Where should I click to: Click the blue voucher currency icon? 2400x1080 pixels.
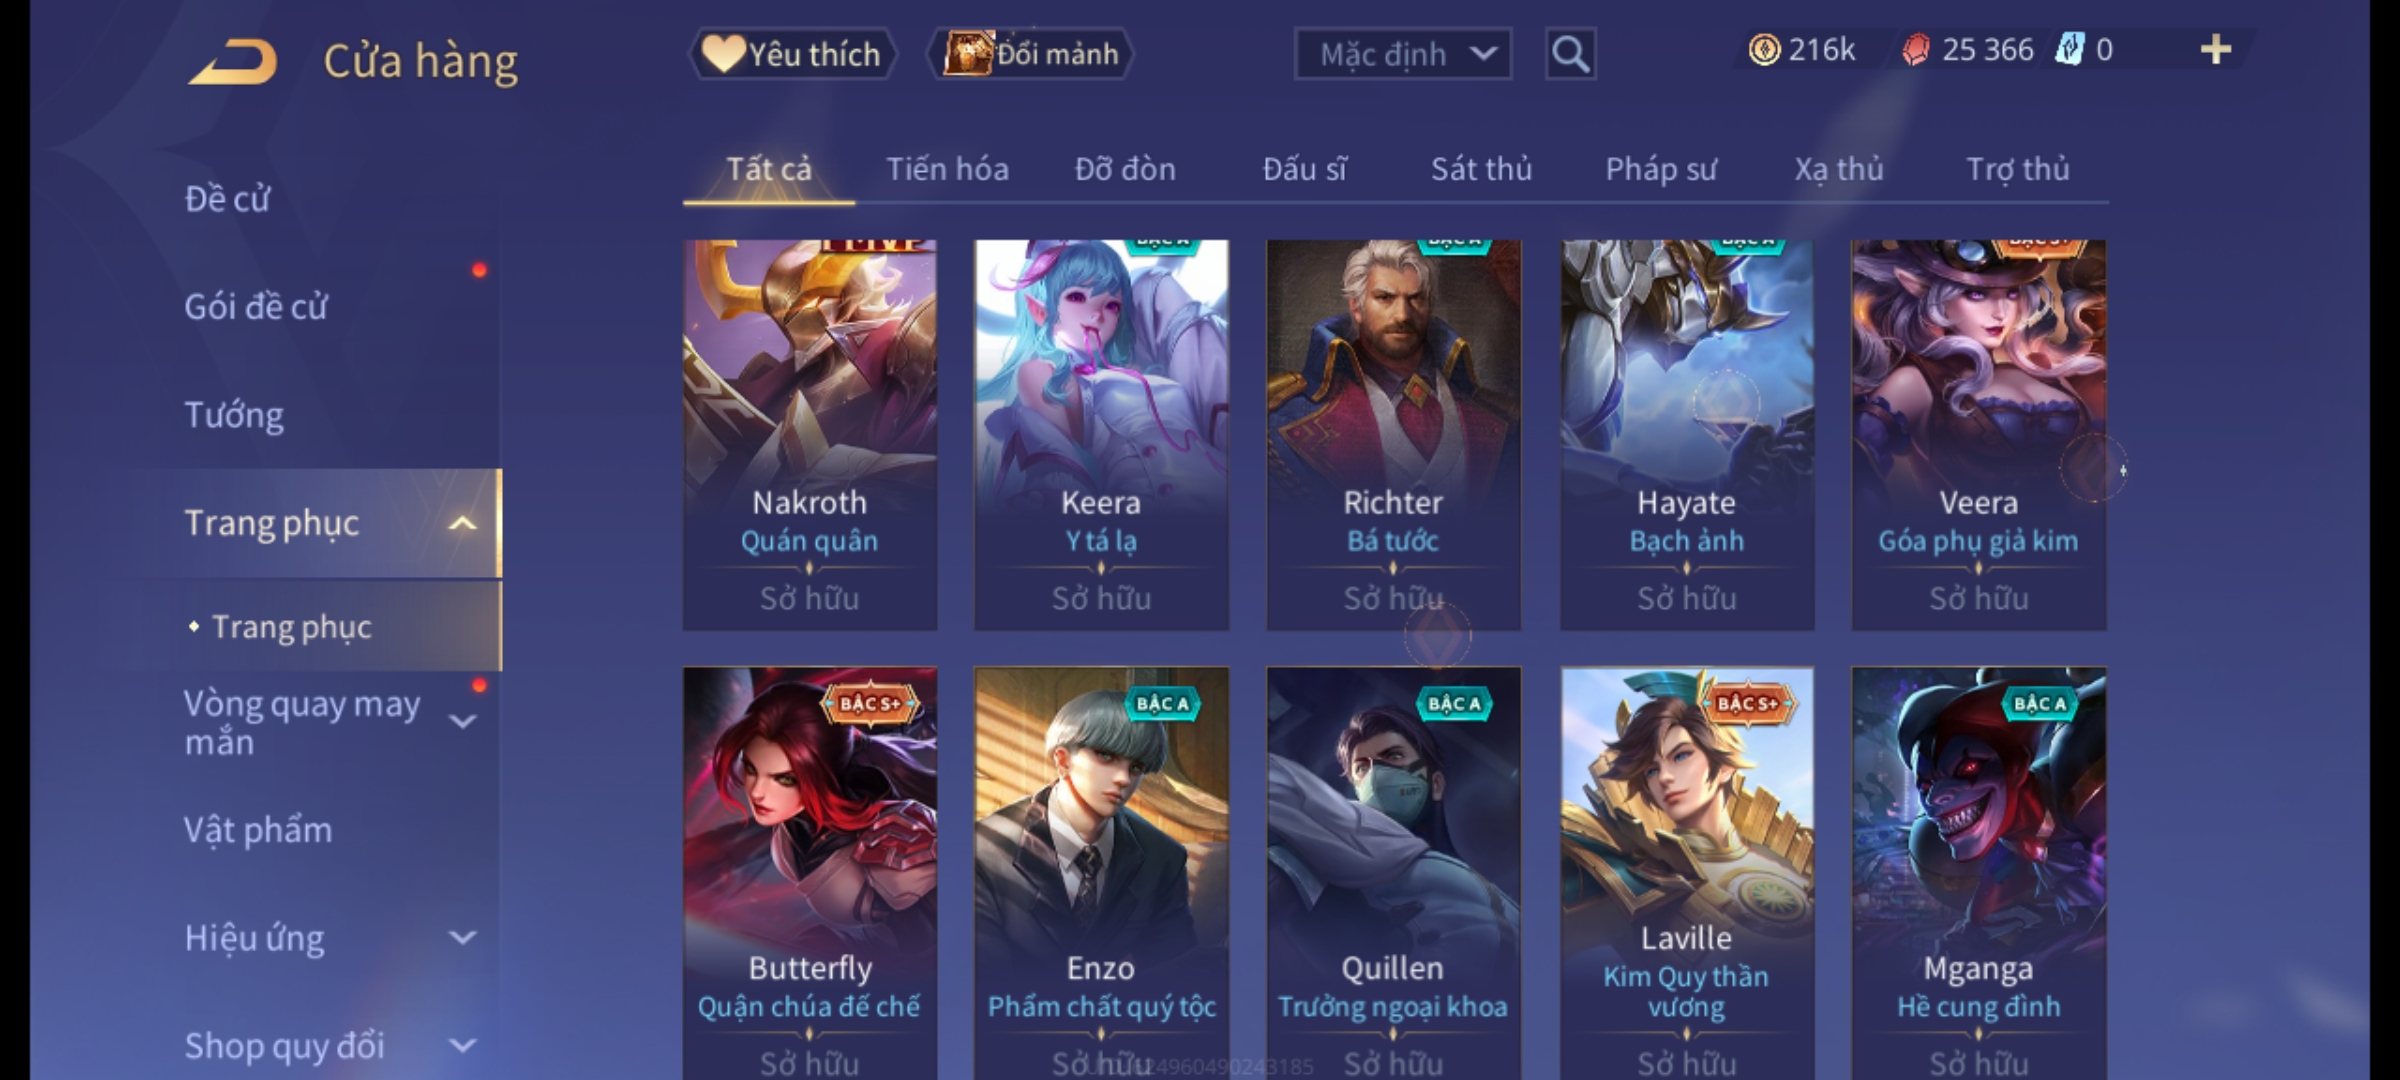[2069, 50]
